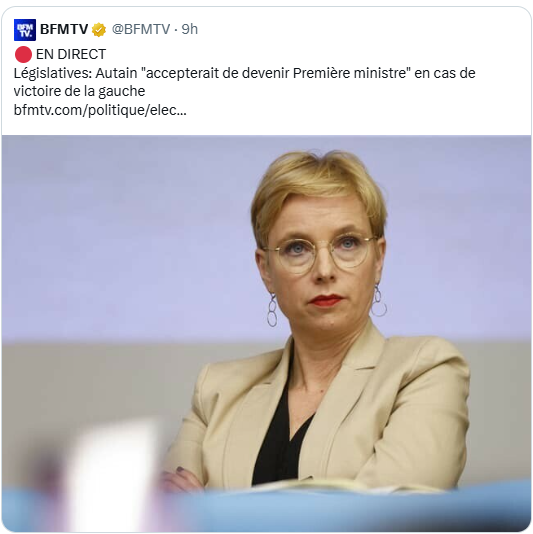Open the tweet's 9h timestamp

189,29
